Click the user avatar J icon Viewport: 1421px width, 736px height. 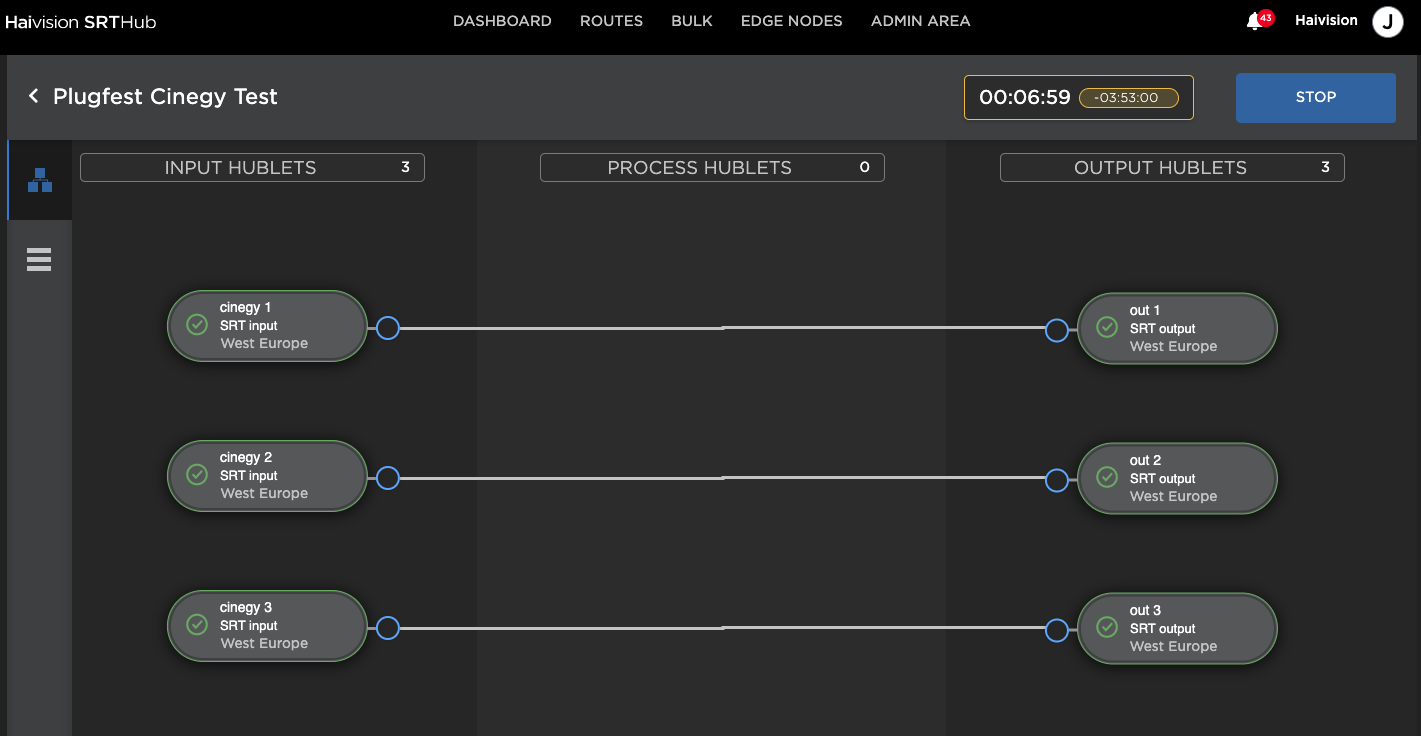tap(1387, 21)
